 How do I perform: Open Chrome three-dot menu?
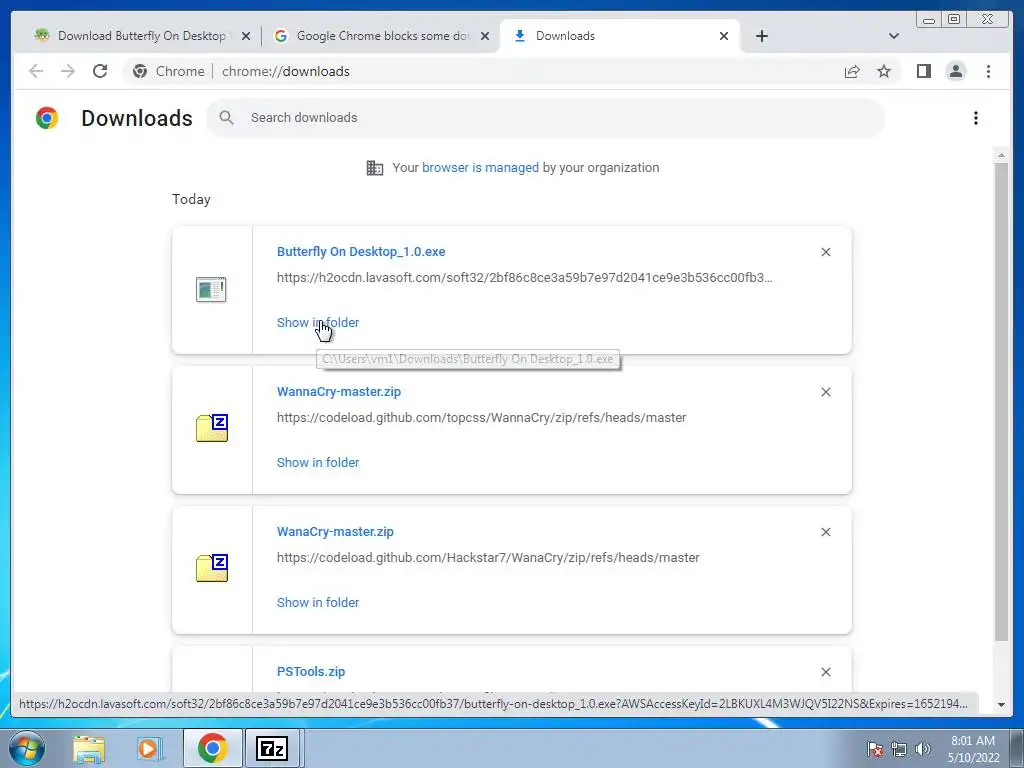point(988,71)
